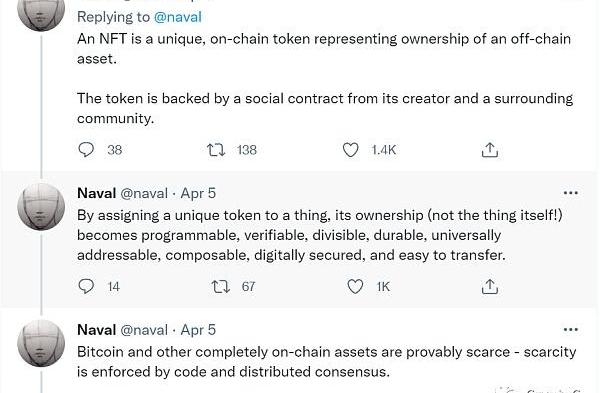Open the more options menu on the Bitcoin tweet

click(x=571, y=329)
